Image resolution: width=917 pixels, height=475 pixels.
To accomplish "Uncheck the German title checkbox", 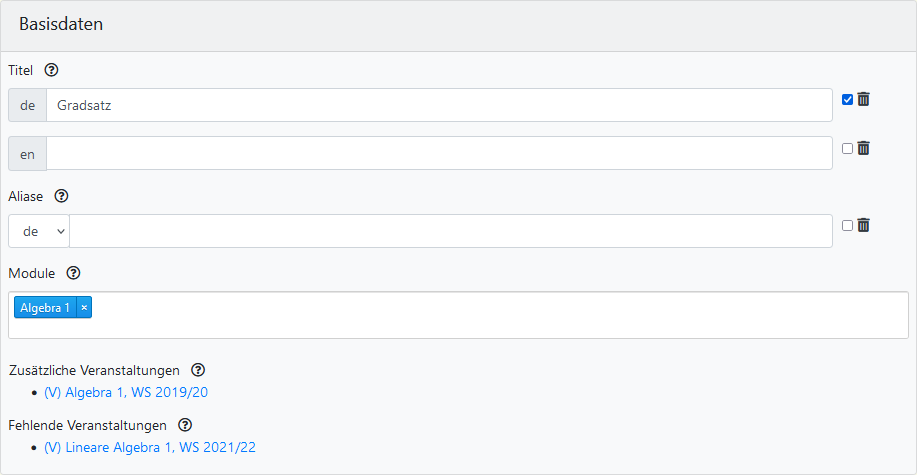I will (x=848, y=99).
